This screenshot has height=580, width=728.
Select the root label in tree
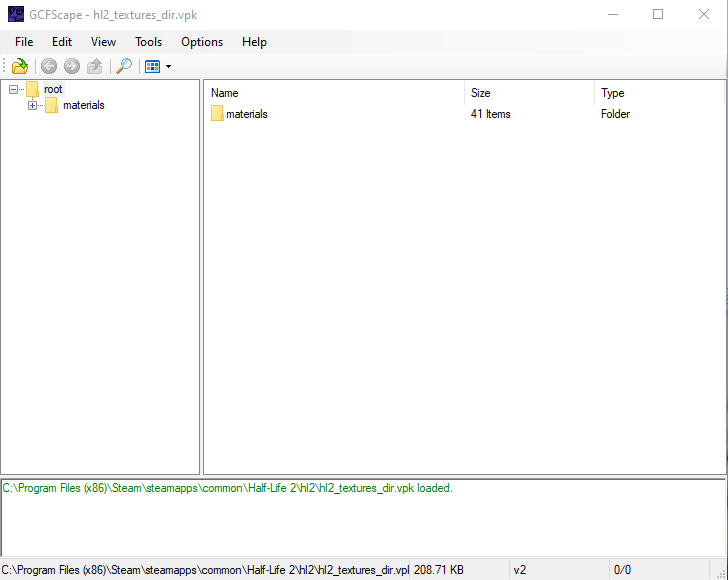pos(53,89)
